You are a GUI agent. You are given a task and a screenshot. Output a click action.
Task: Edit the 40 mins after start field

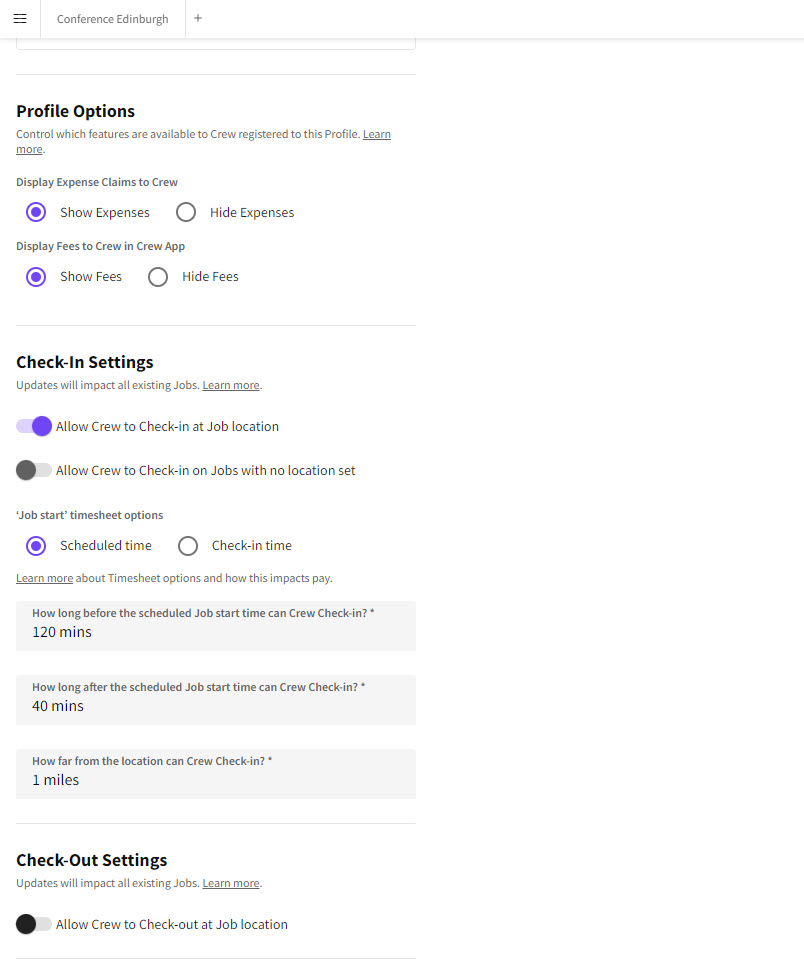pyautogui.click(x=216, y=706)
